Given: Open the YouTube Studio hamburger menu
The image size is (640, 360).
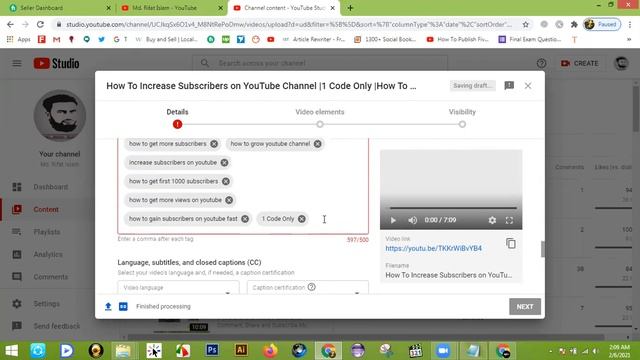Looking at the screenshot, I should [x=17, y=63].
